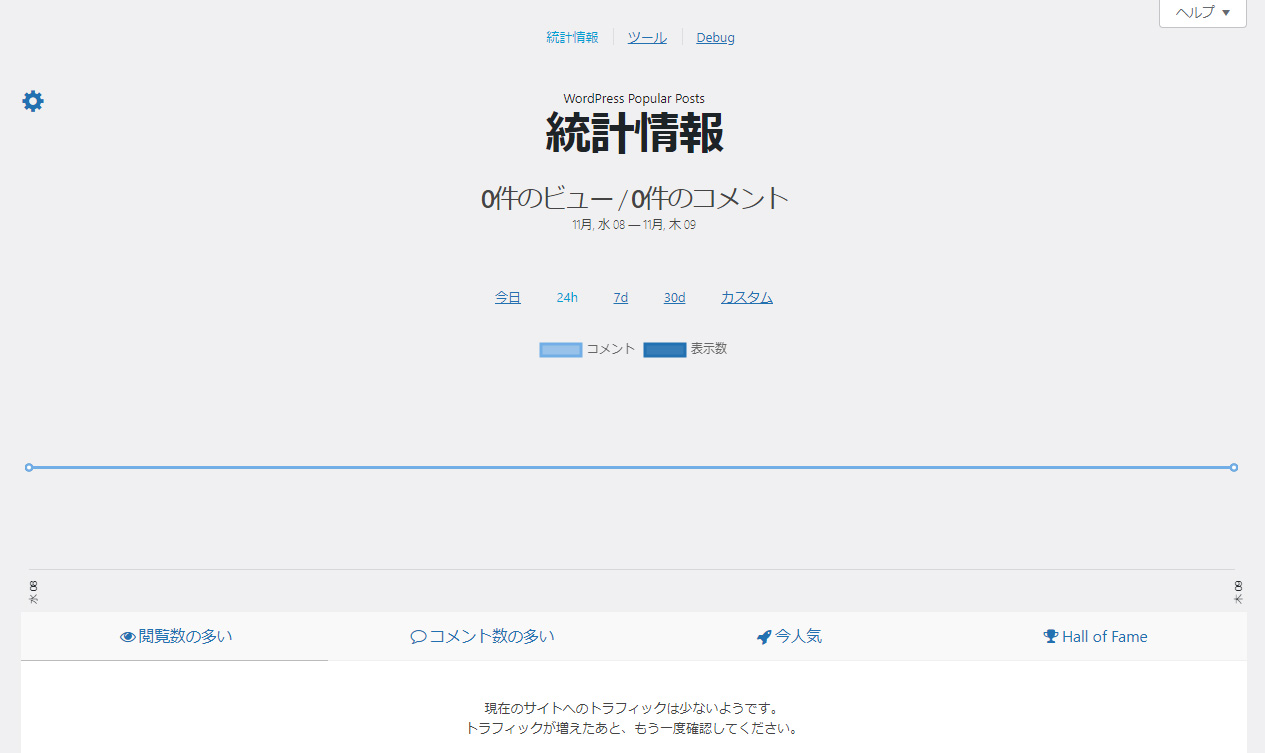Screen dimensions: 1265x753
Task: Click the date range text 11月, 水 08 — 11月, 木 09
Action: tap(634, 225)
